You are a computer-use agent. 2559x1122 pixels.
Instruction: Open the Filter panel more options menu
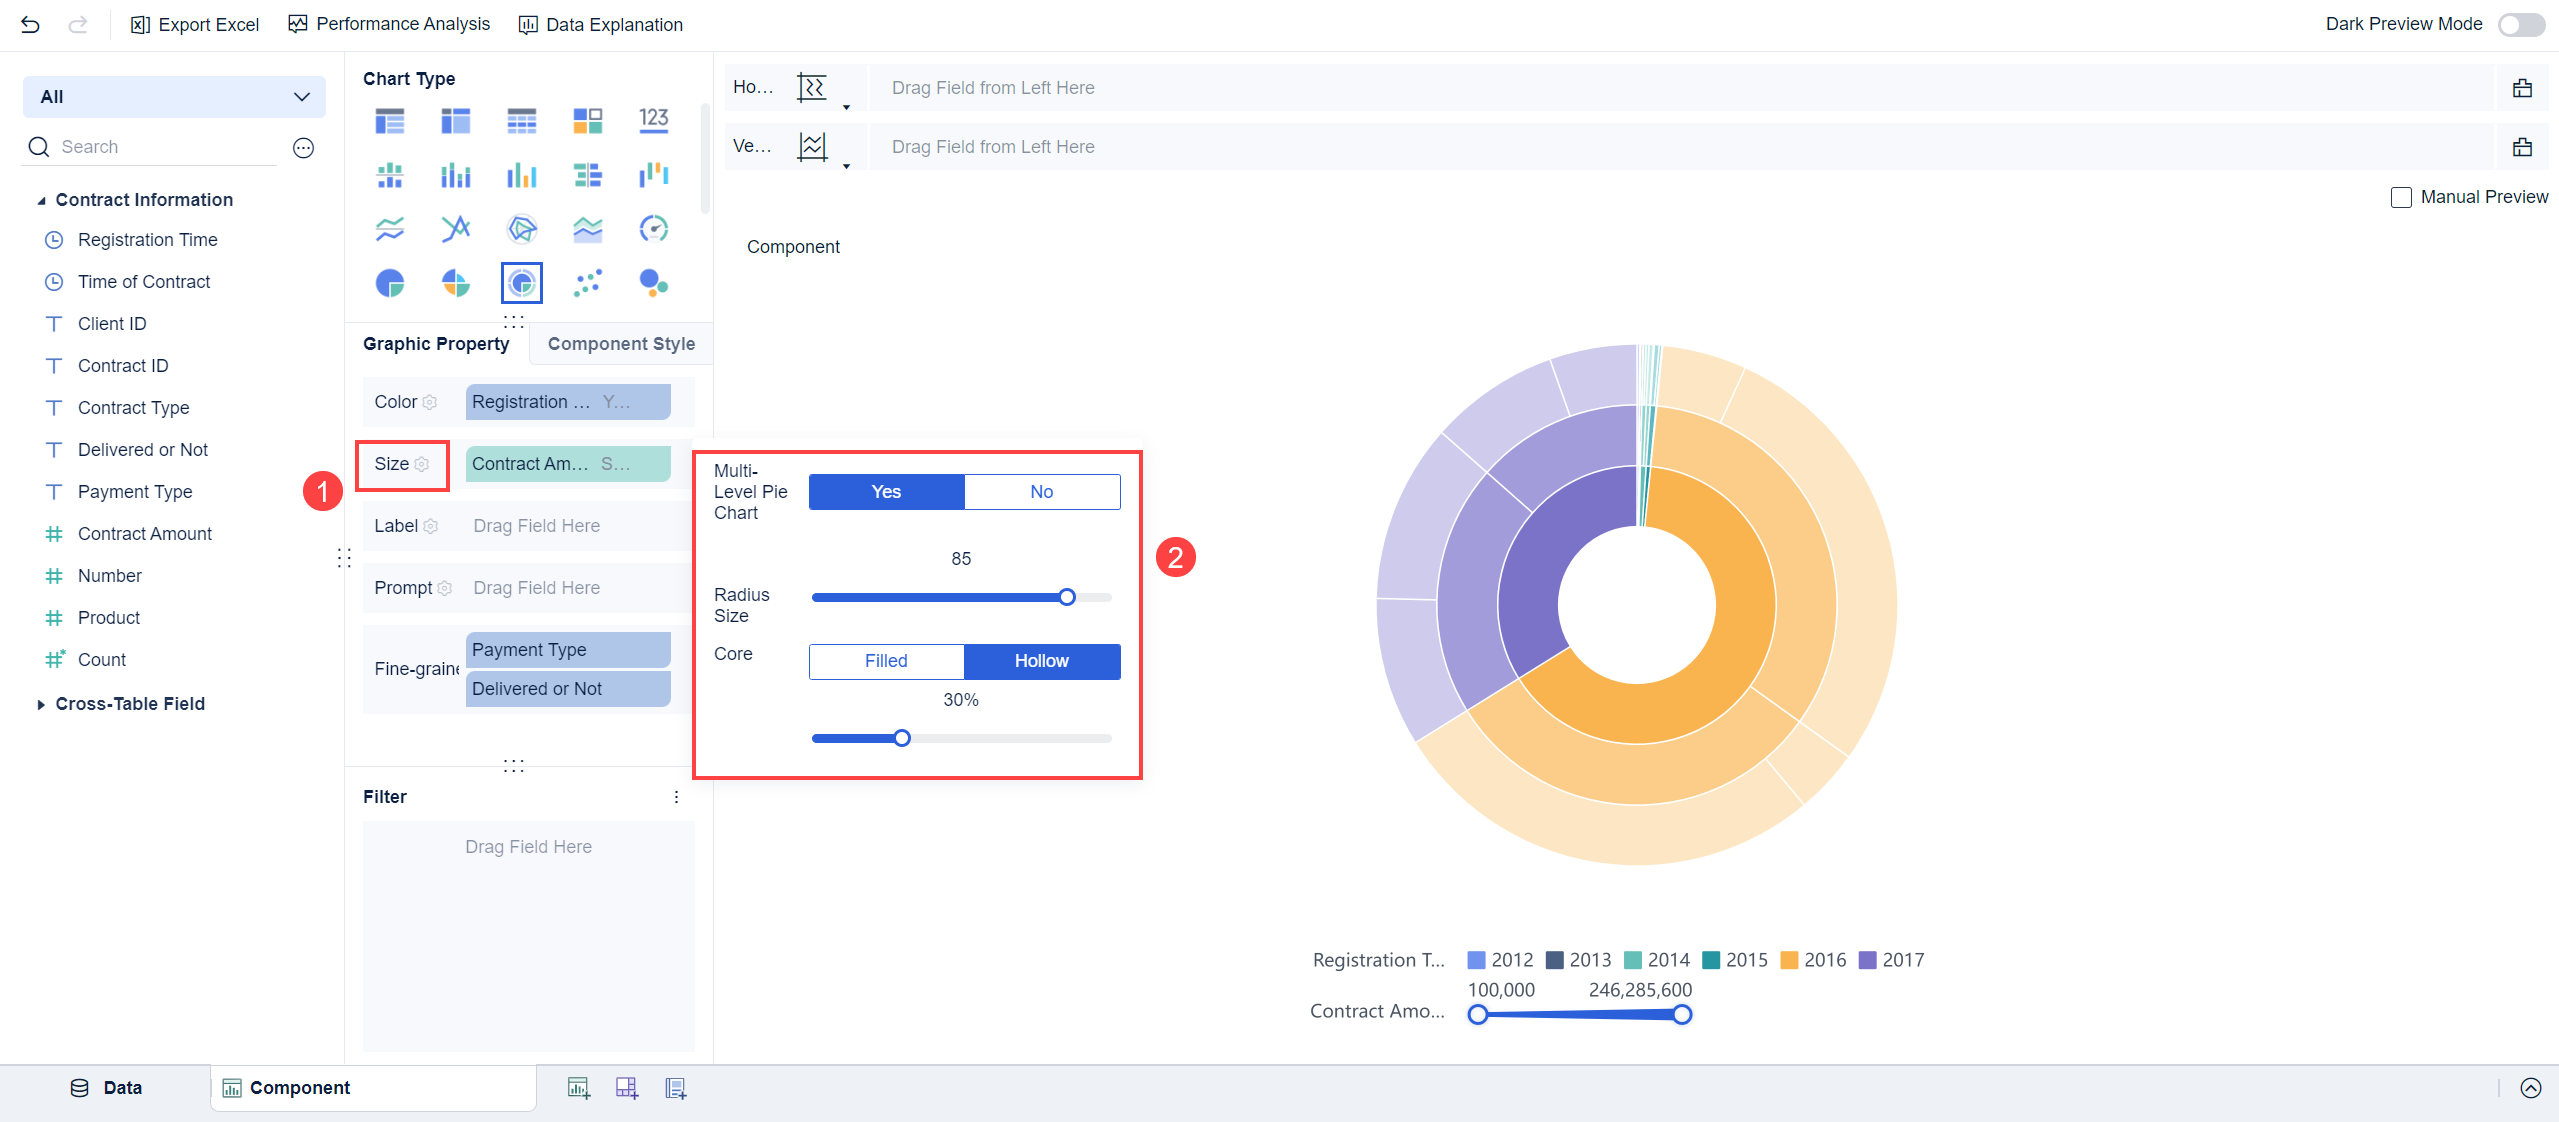tap(676, 797)
